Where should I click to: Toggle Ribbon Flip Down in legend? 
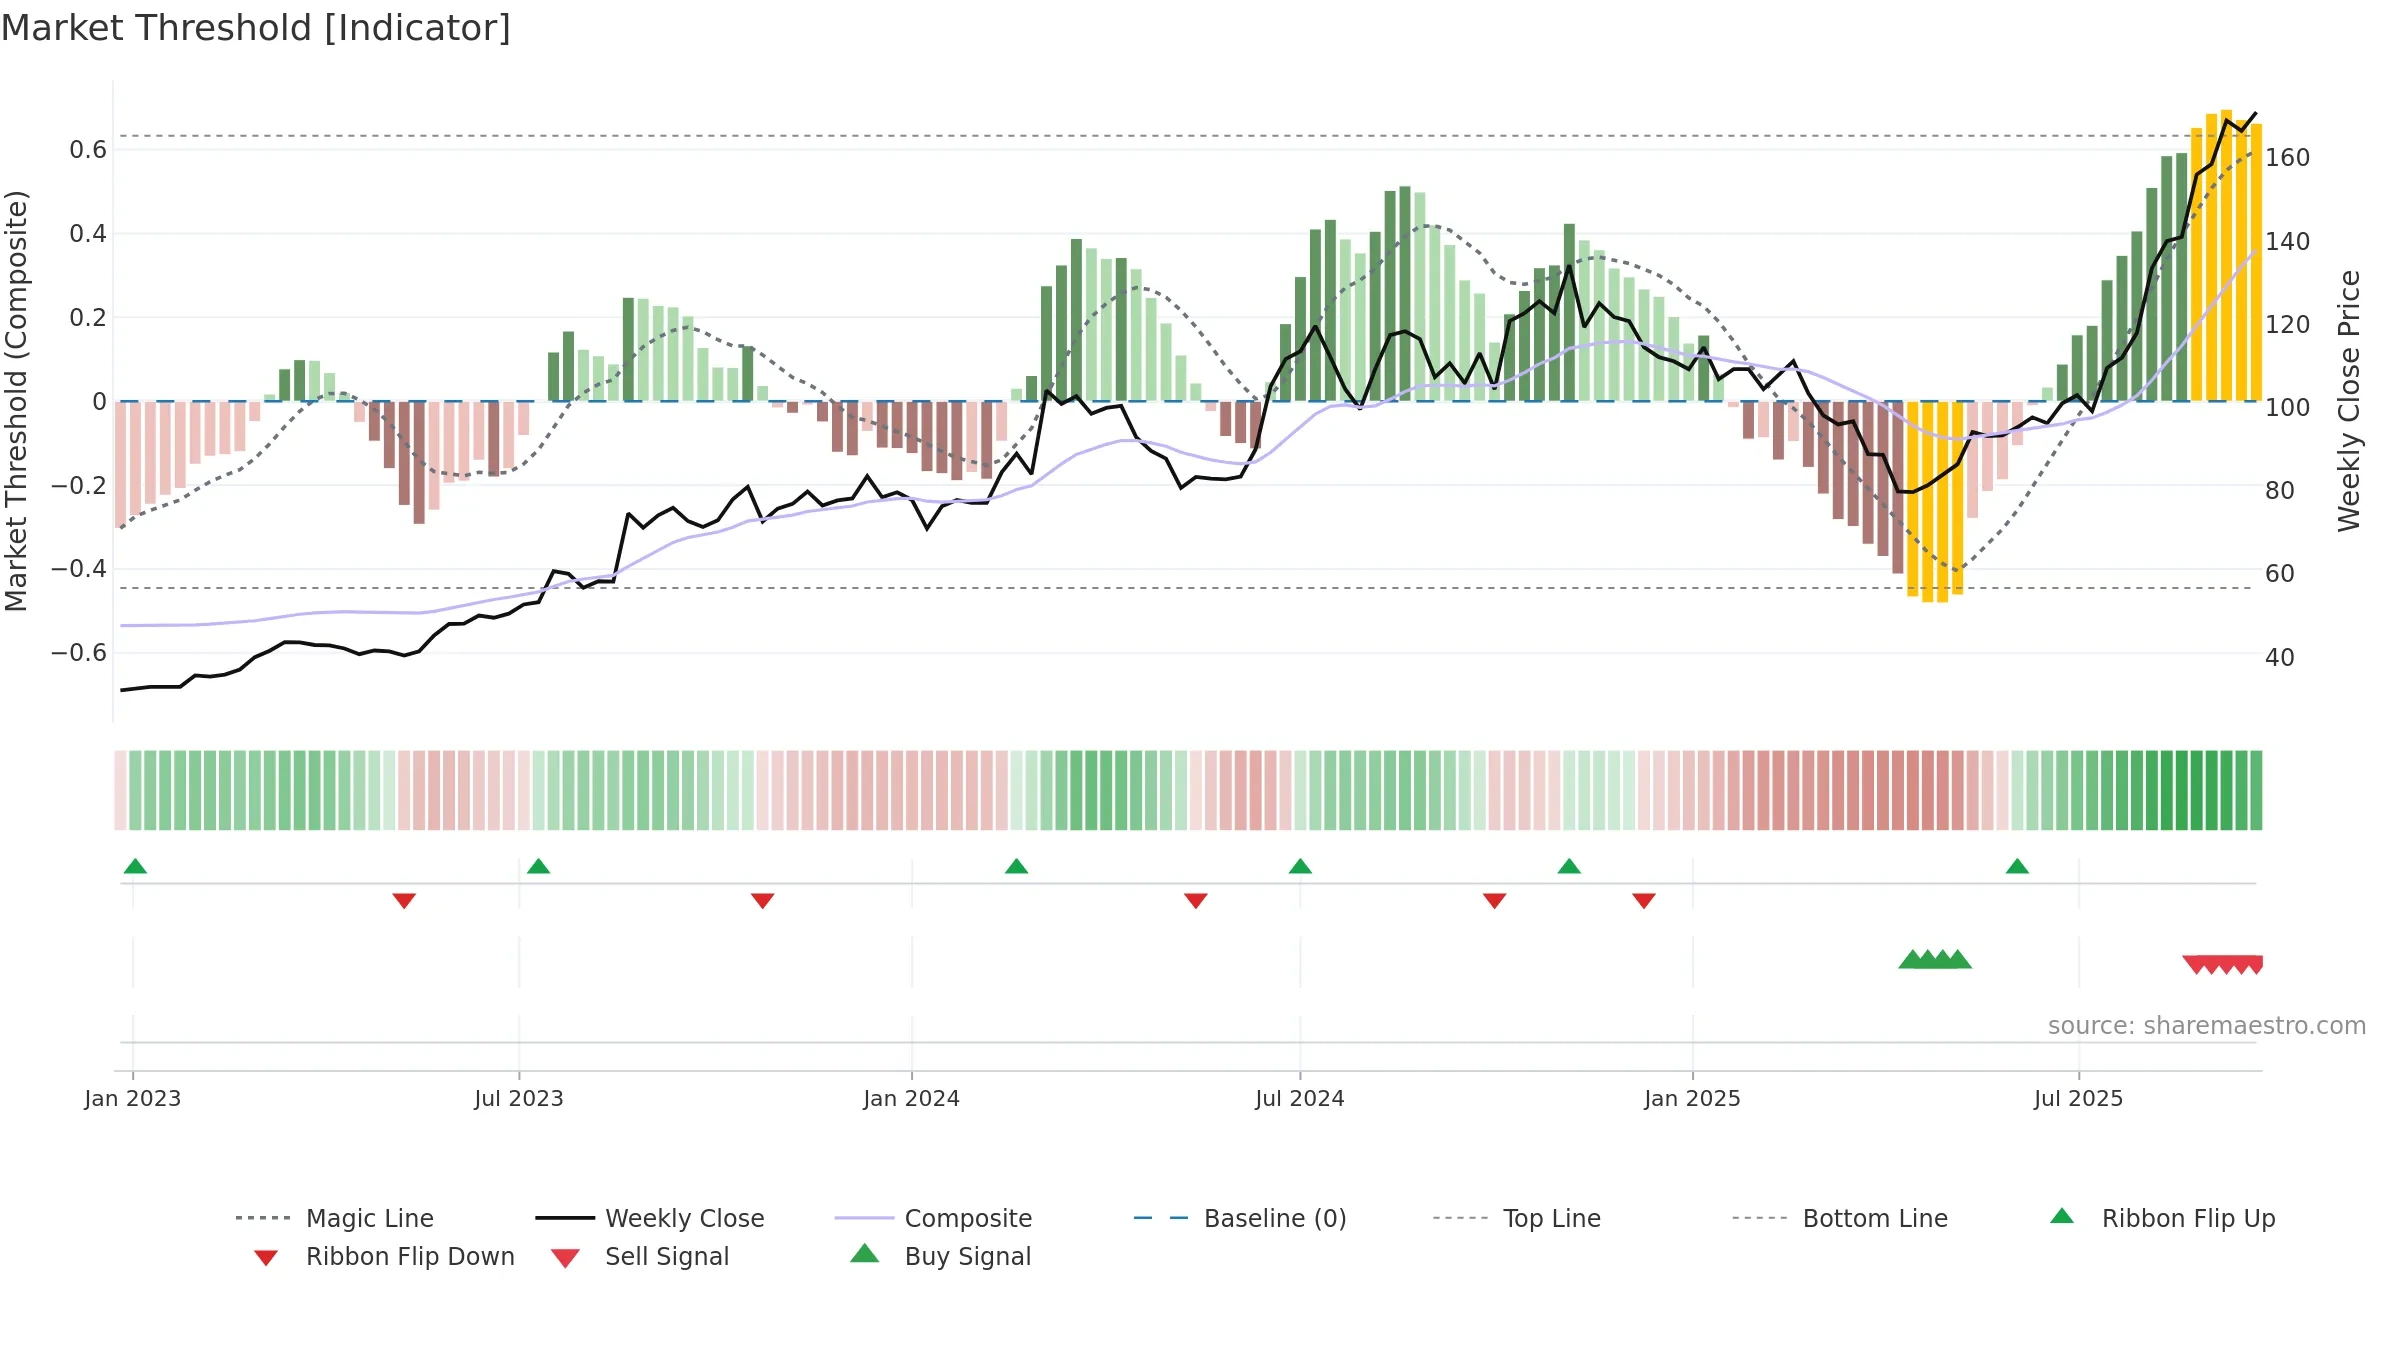(x=385, y=1256)
